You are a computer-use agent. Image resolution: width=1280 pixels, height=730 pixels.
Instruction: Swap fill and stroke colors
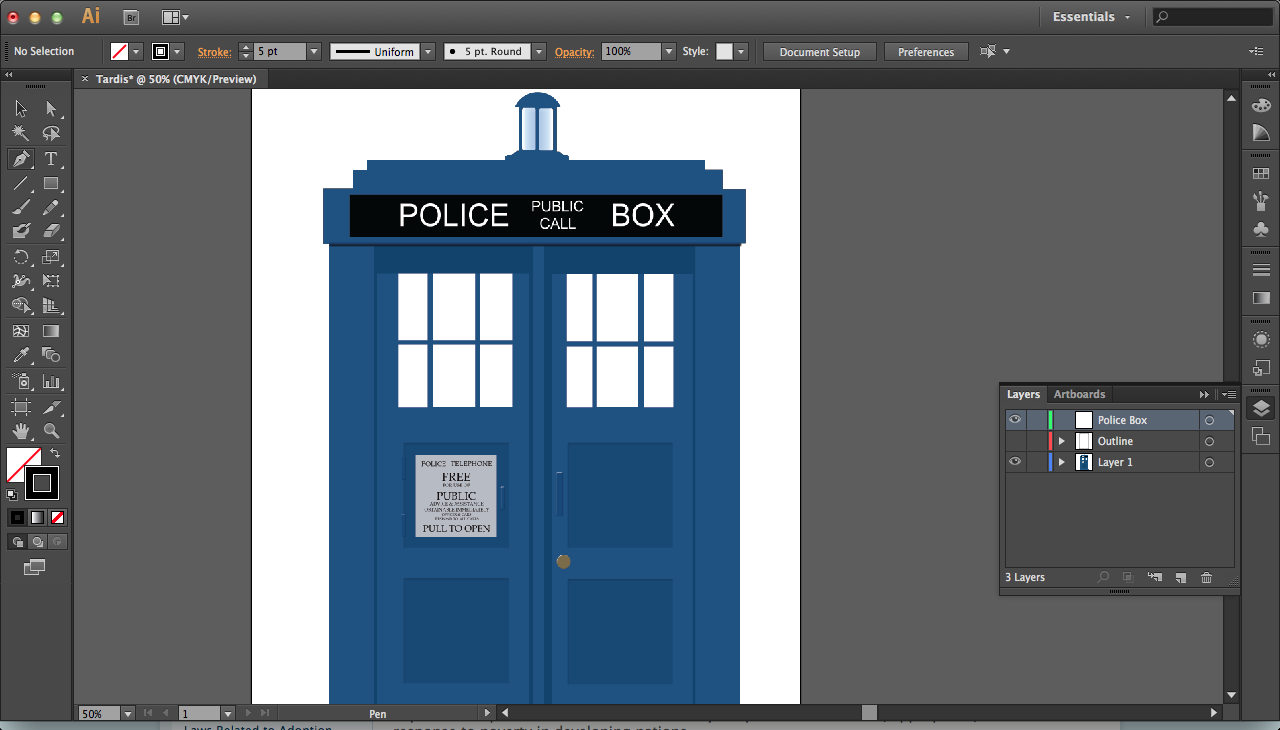point(56,454)
